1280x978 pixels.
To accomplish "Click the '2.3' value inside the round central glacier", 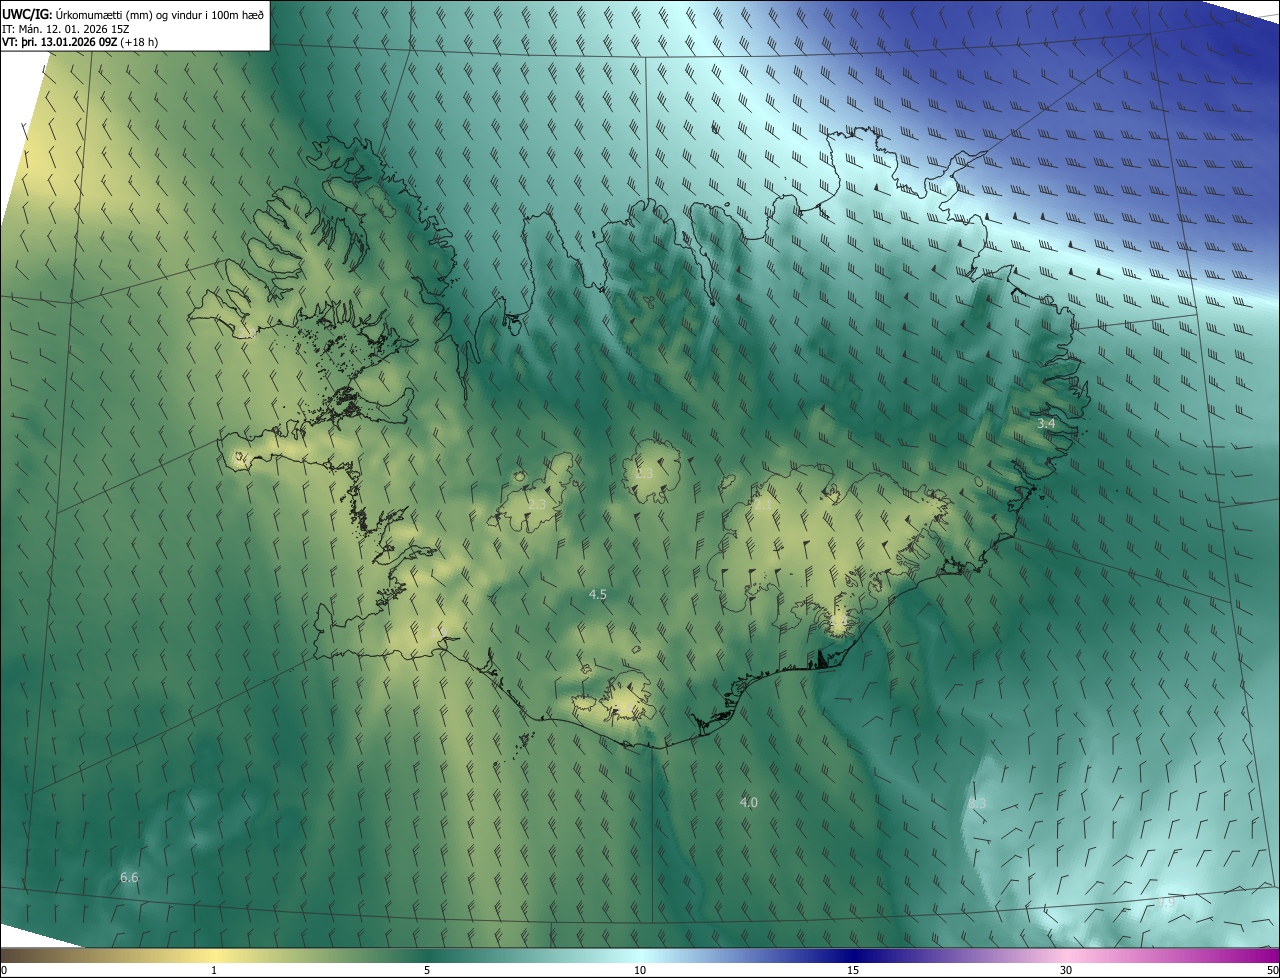I will (645, 473).
